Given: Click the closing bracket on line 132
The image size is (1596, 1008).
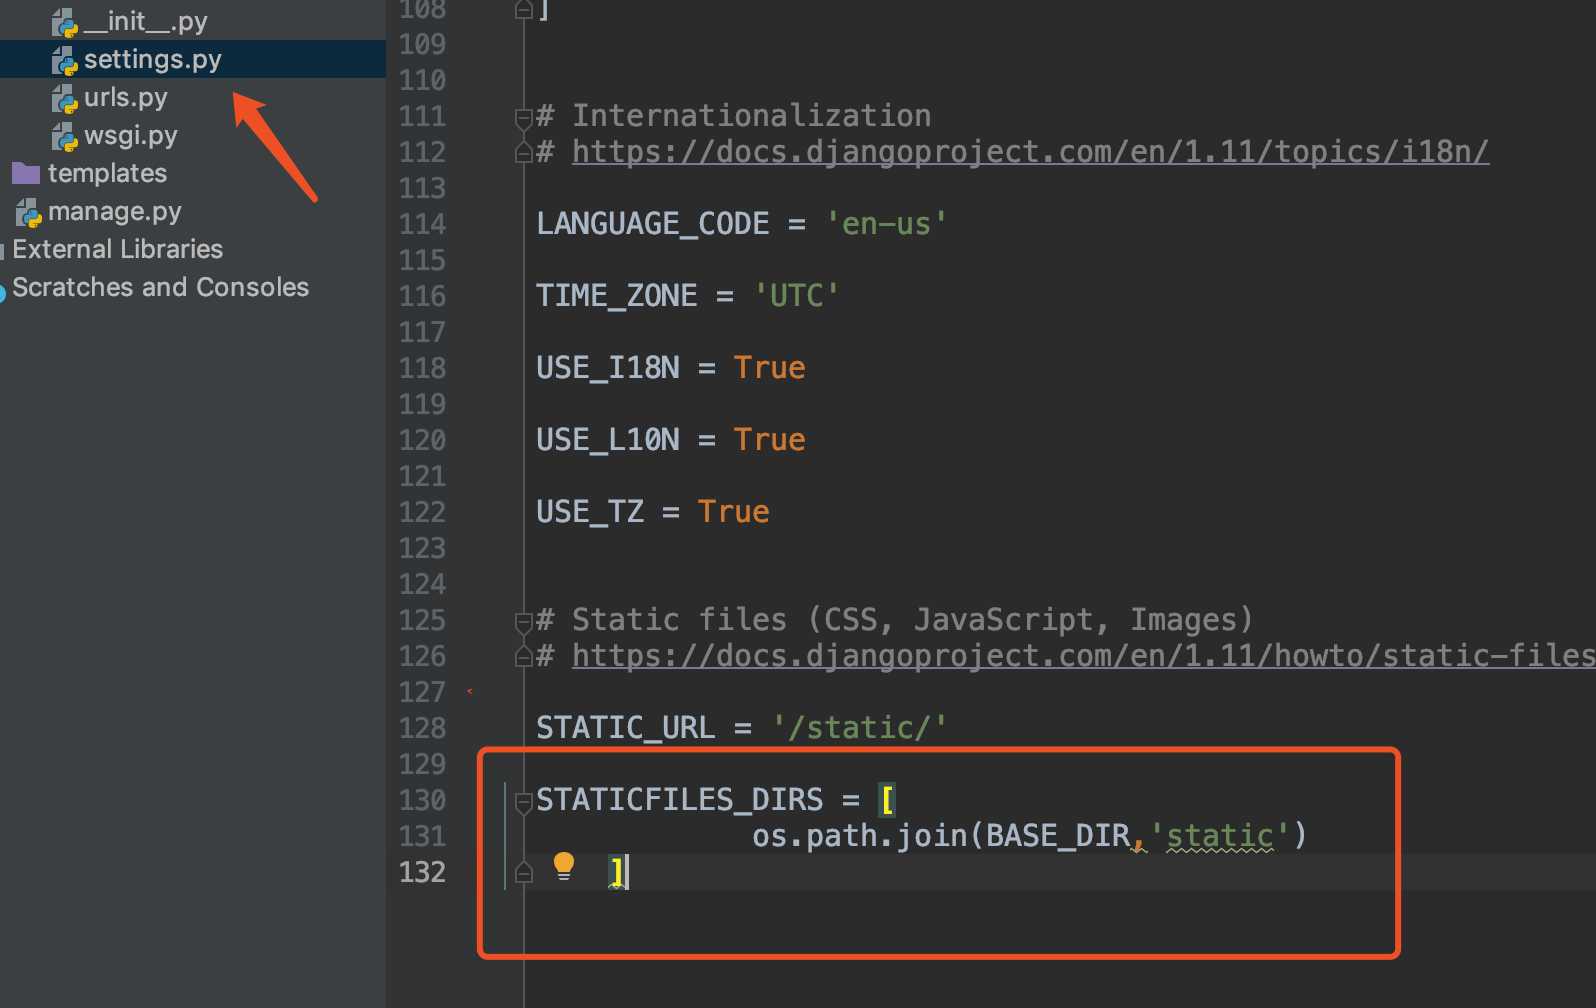Looking at the screenshot, I should [617, 872].
